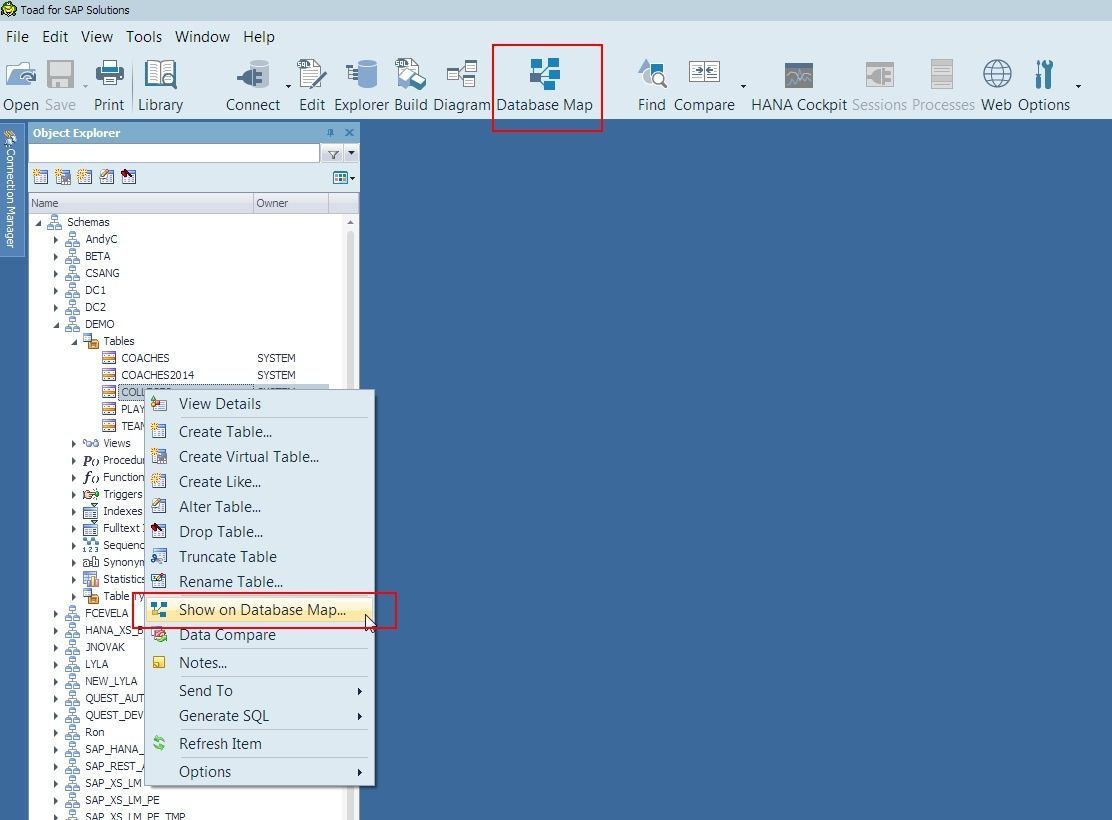Open the Connect button dropdown arrow
Viewport: 1112px width, 820px height.
tap(288, 87)
